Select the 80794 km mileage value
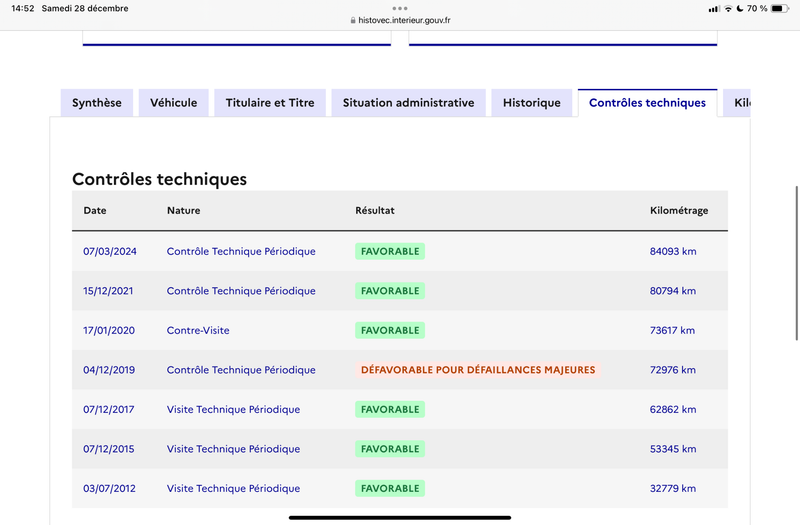The height and width of the screenshot is (525, 800). coord(673,291)
